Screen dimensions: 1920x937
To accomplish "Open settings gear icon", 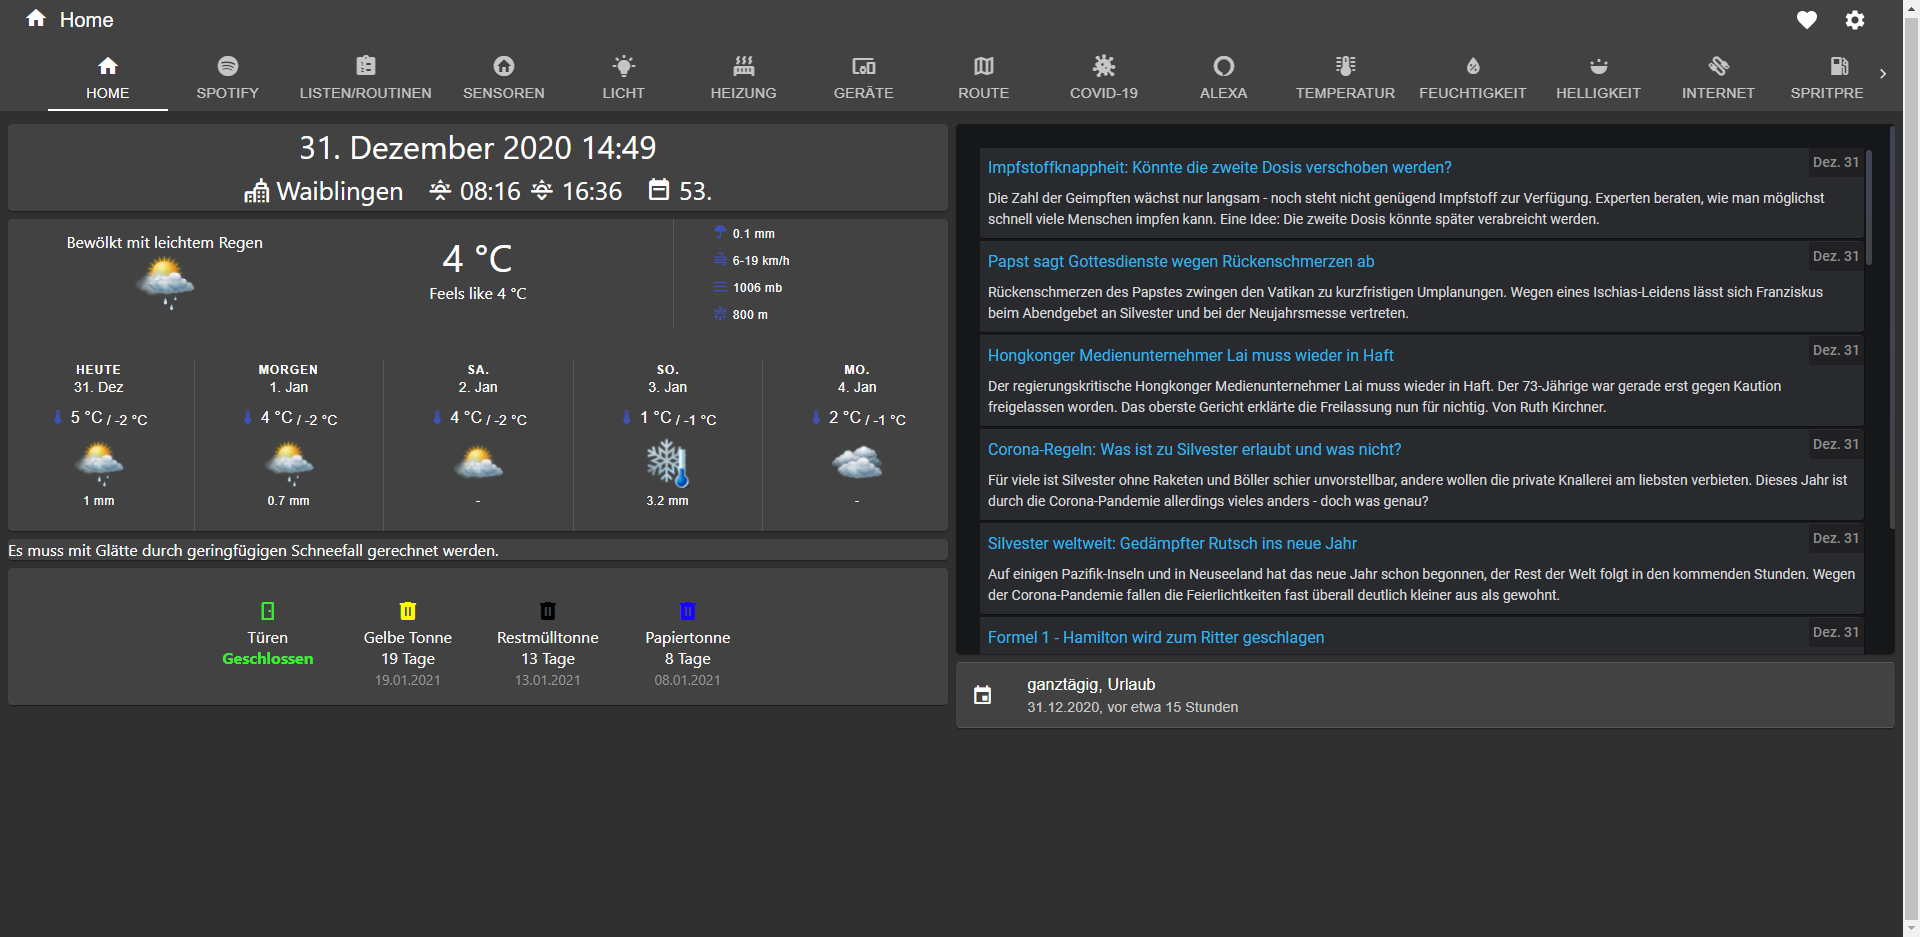I will [1855, 20].
